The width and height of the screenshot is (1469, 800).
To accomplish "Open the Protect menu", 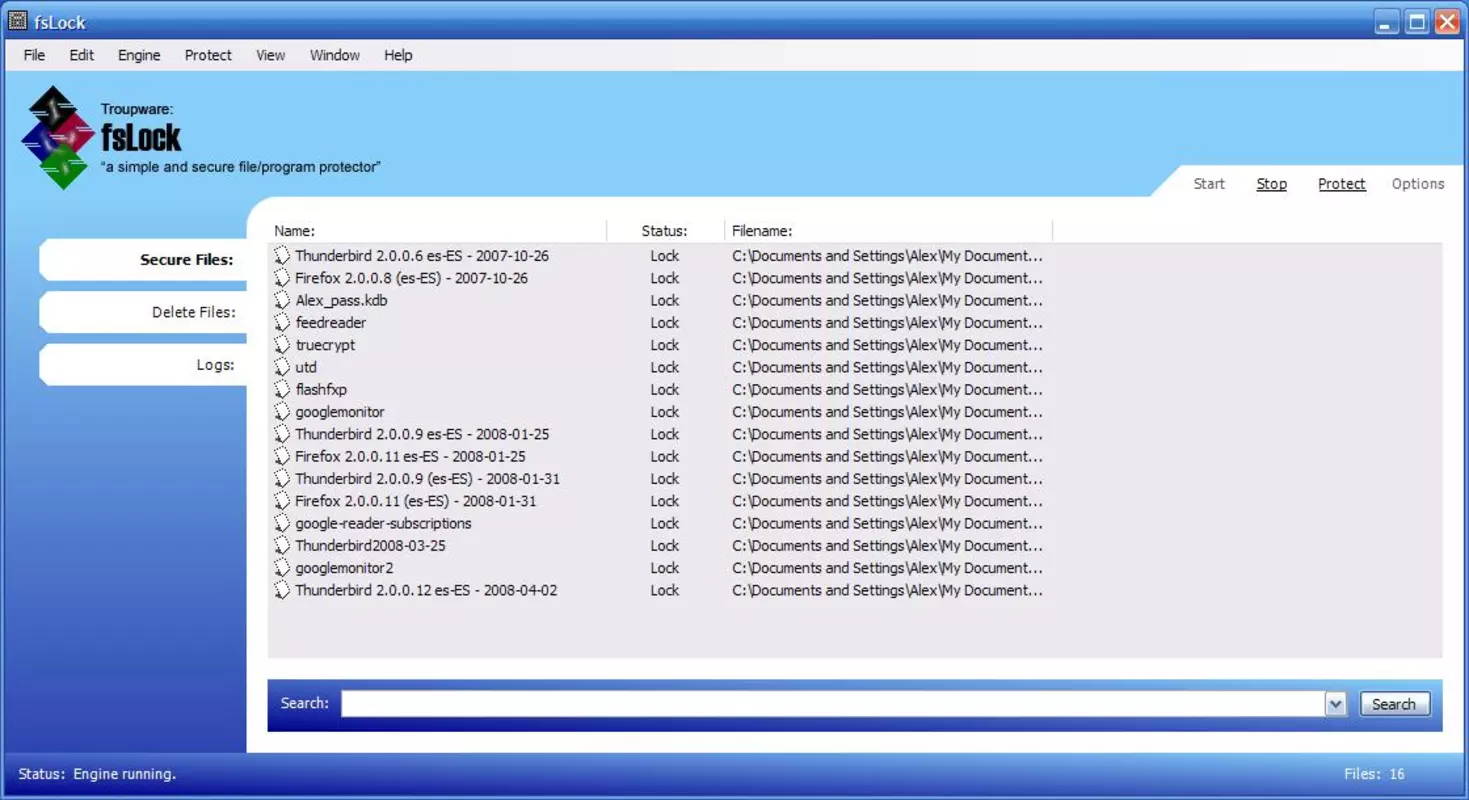I will 208,55.
